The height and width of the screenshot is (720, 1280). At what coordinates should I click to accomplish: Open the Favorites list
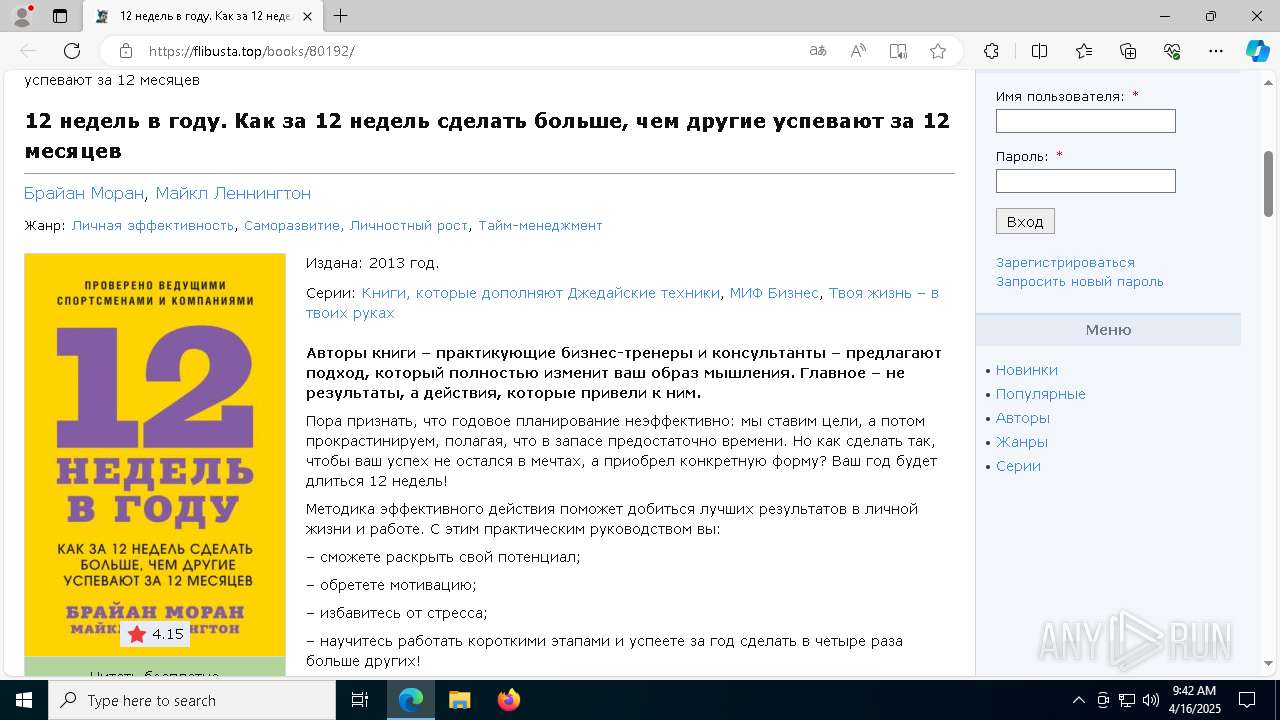click(1084, 51)
